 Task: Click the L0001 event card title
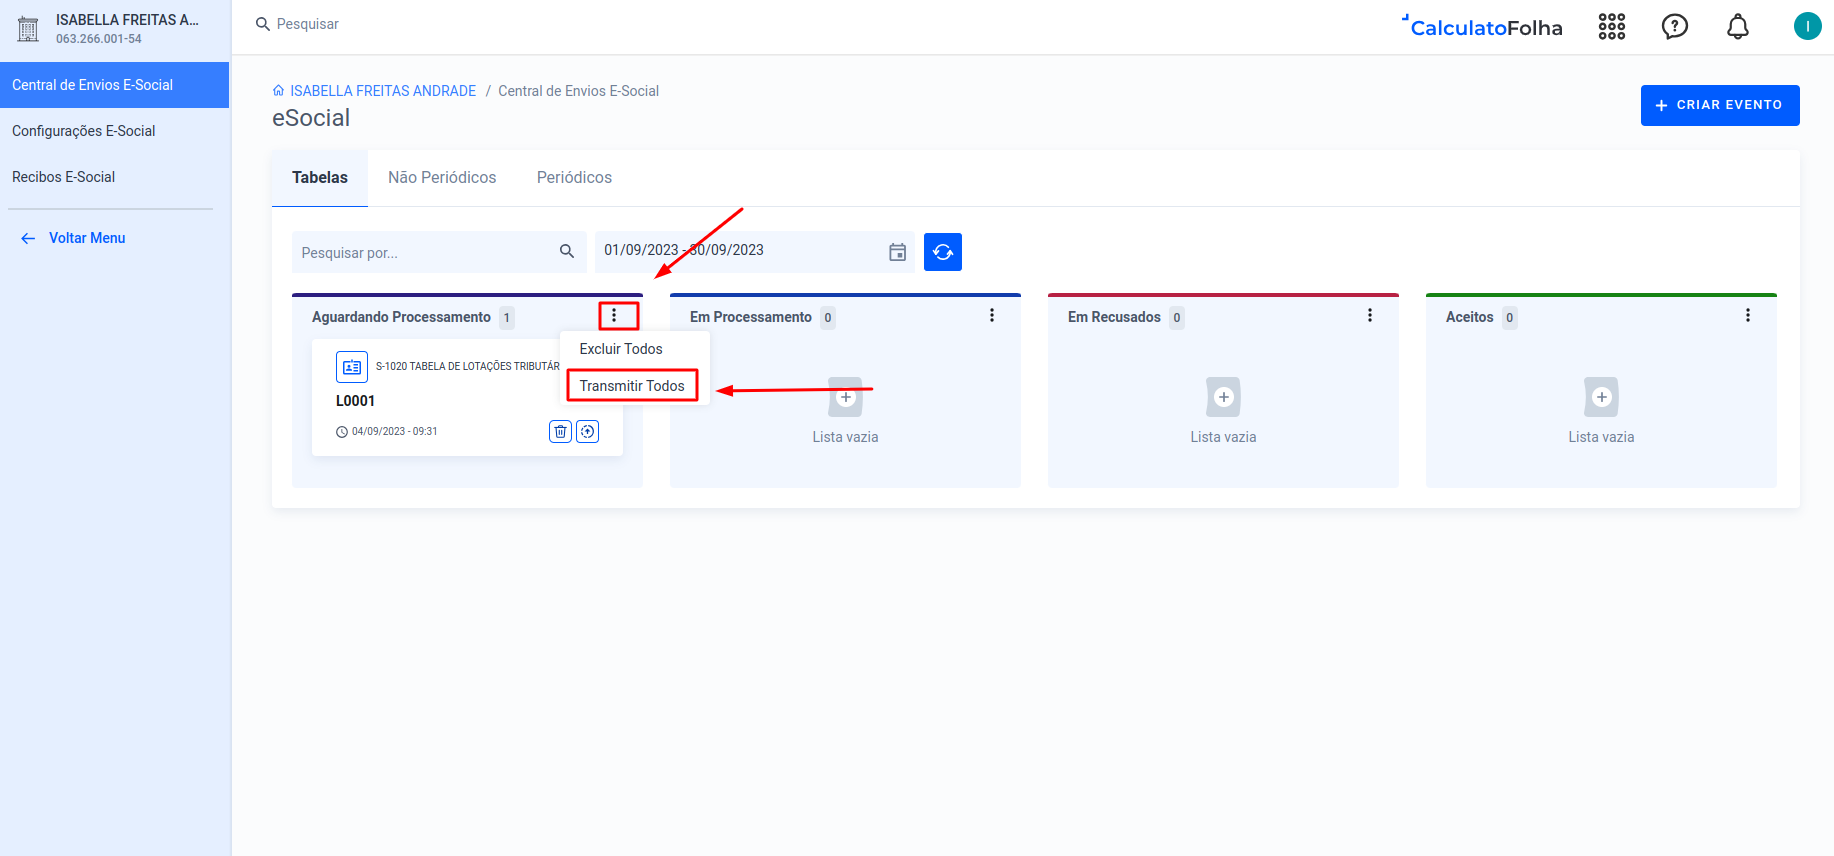(355, 401)
